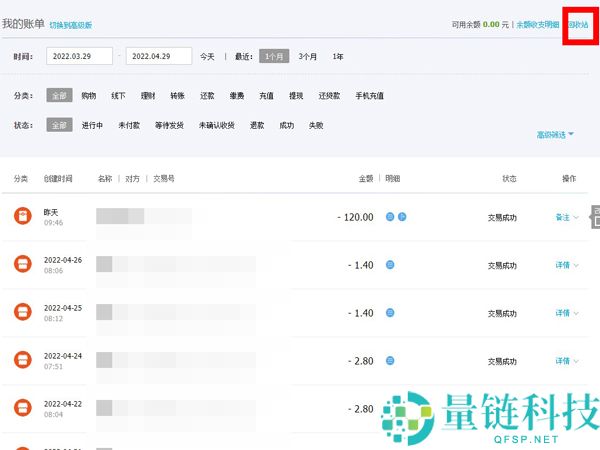The width and height of the screenshot is (600, 450).
Task: Click the category icon for the 2022-04-26 transaction
Action: point(22,264)
